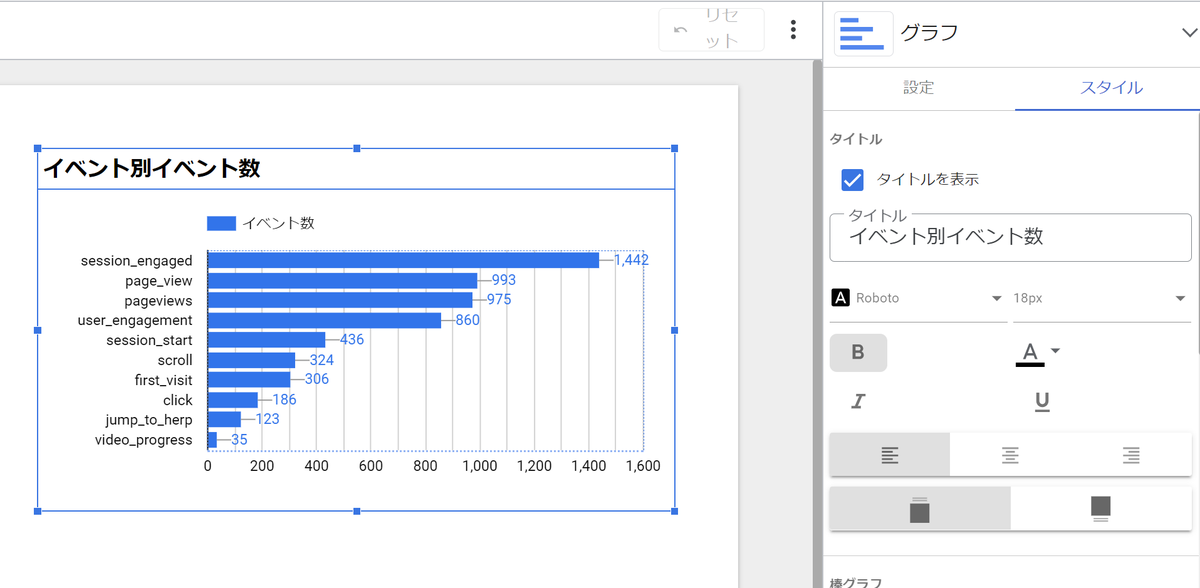Align the title to the right
The width and height of the screenshot is (1200, 588).
point(1131,455)
